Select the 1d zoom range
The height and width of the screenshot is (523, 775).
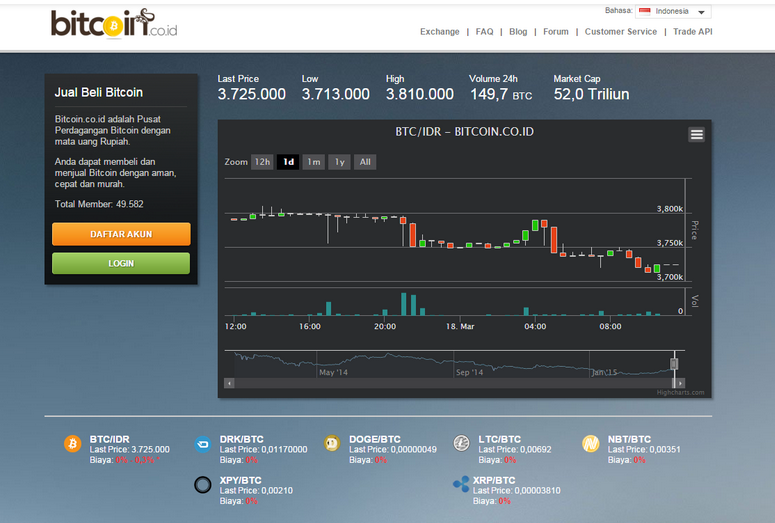(x=288, y=162)
